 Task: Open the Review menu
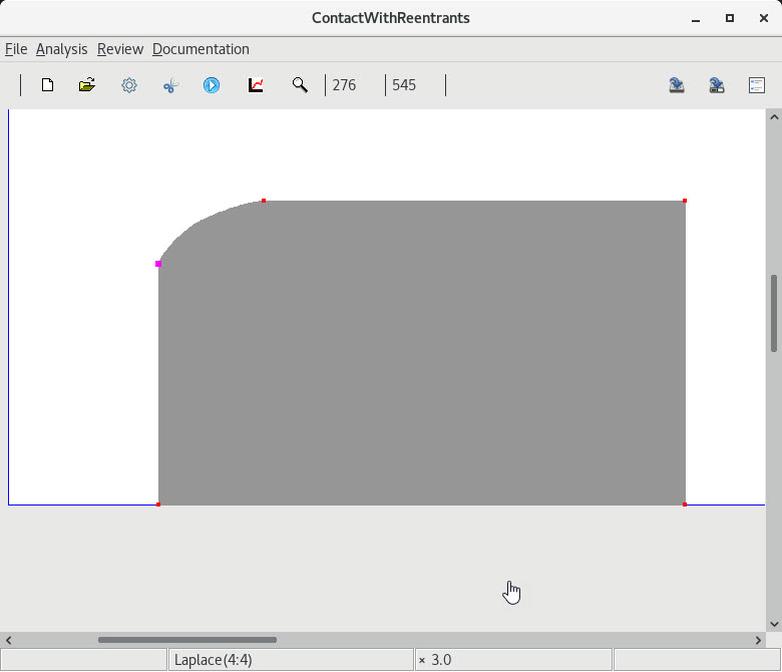point(120,49)
